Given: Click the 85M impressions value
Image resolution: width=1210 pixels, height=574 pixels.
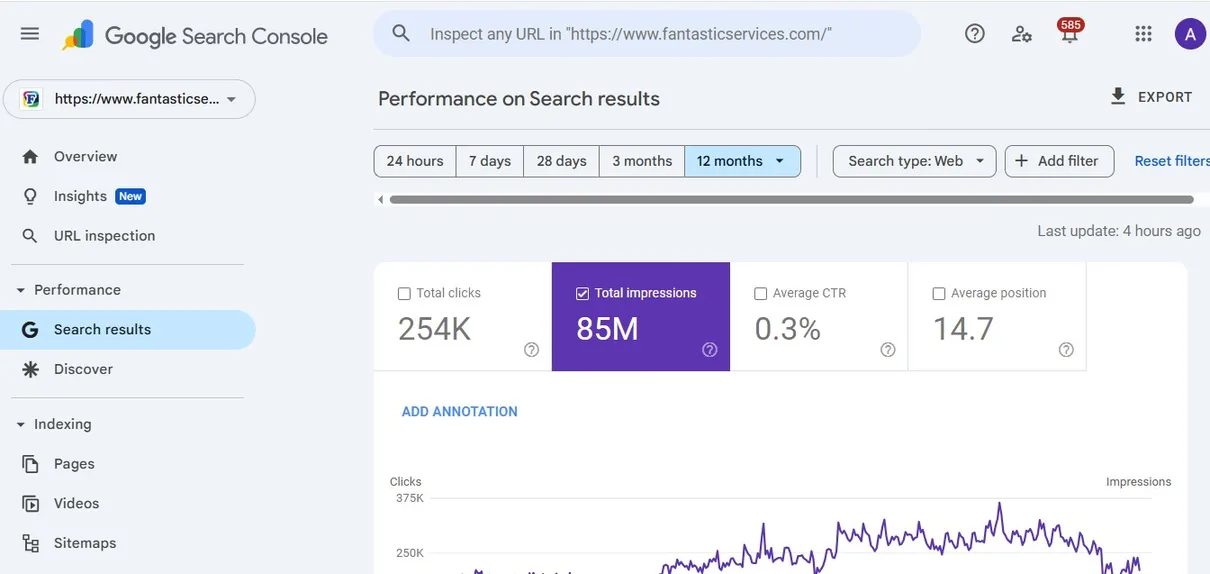Looking at the screenshot, I should tap(607, 329).
